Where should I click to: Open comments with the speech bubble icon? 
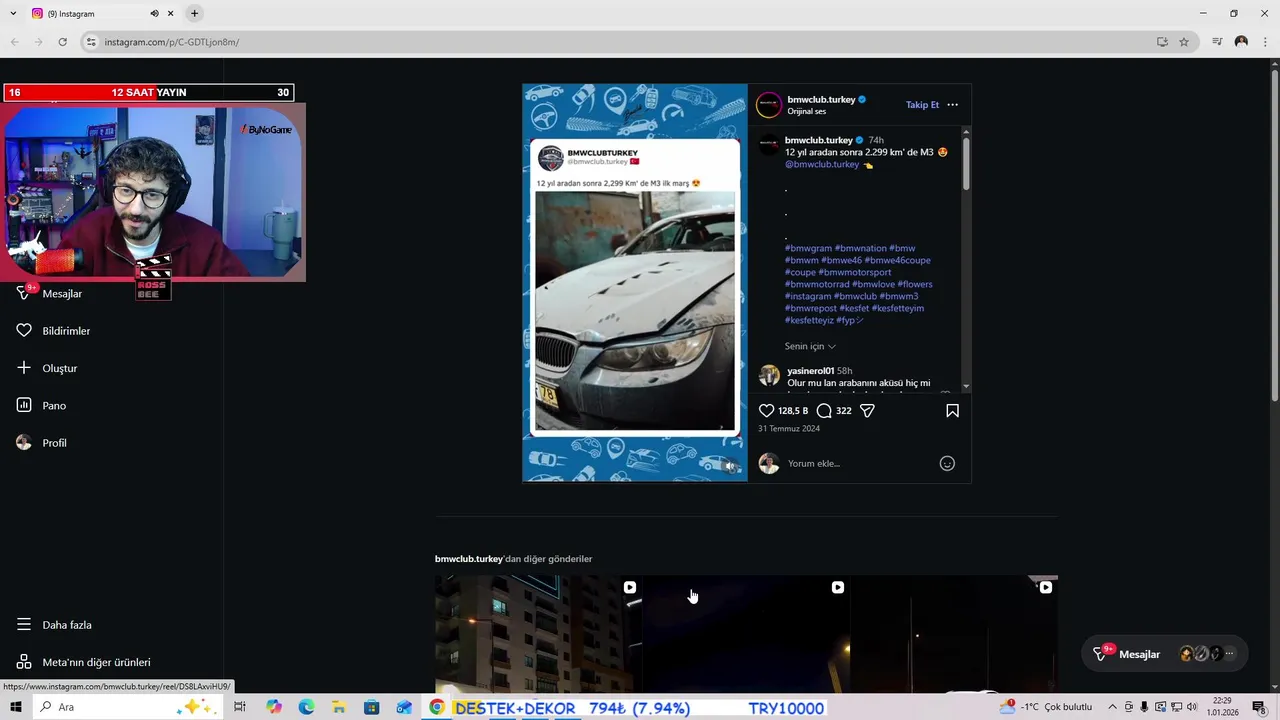pyautogui.click(x=824, y=411)
